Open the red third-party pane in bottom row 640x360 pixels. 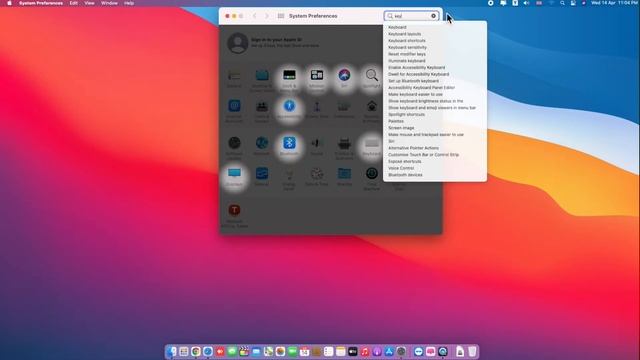click(x=234, y=210)
